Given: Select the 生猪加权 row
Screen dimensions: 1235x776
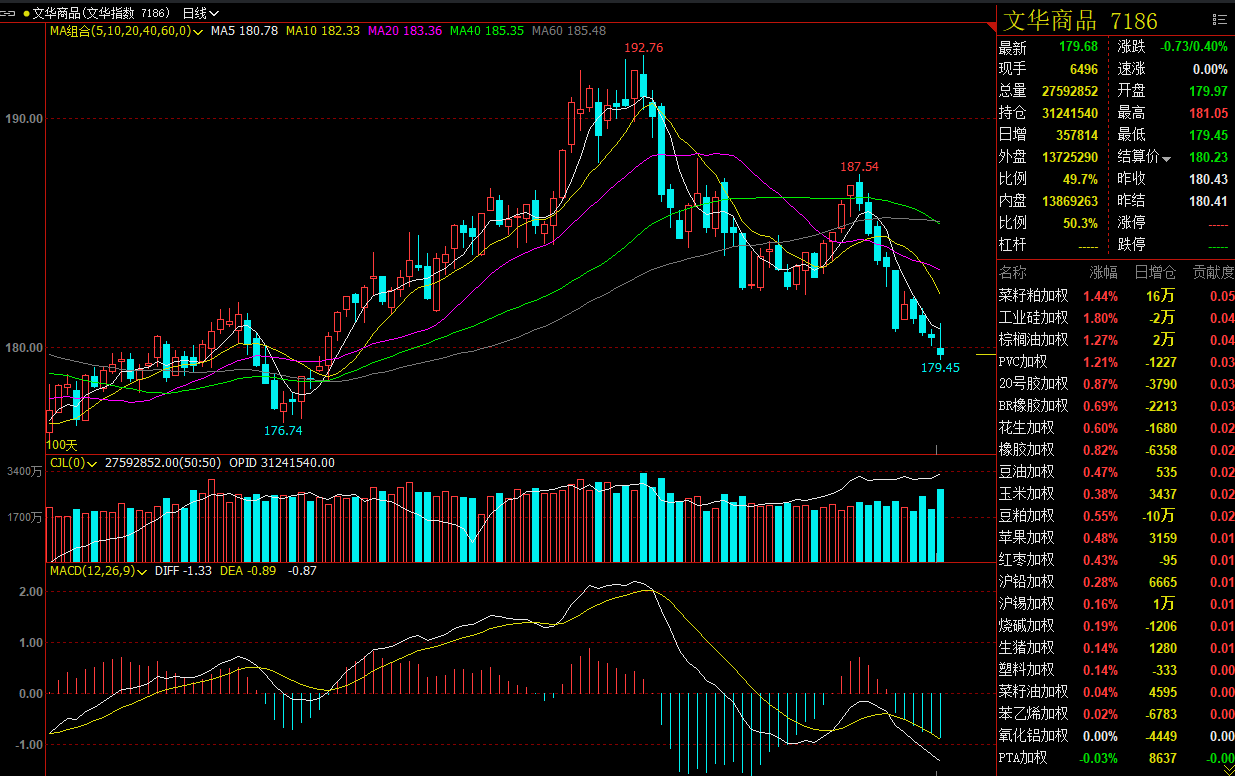Looking at the screenshot, I should click(1116, 648).
